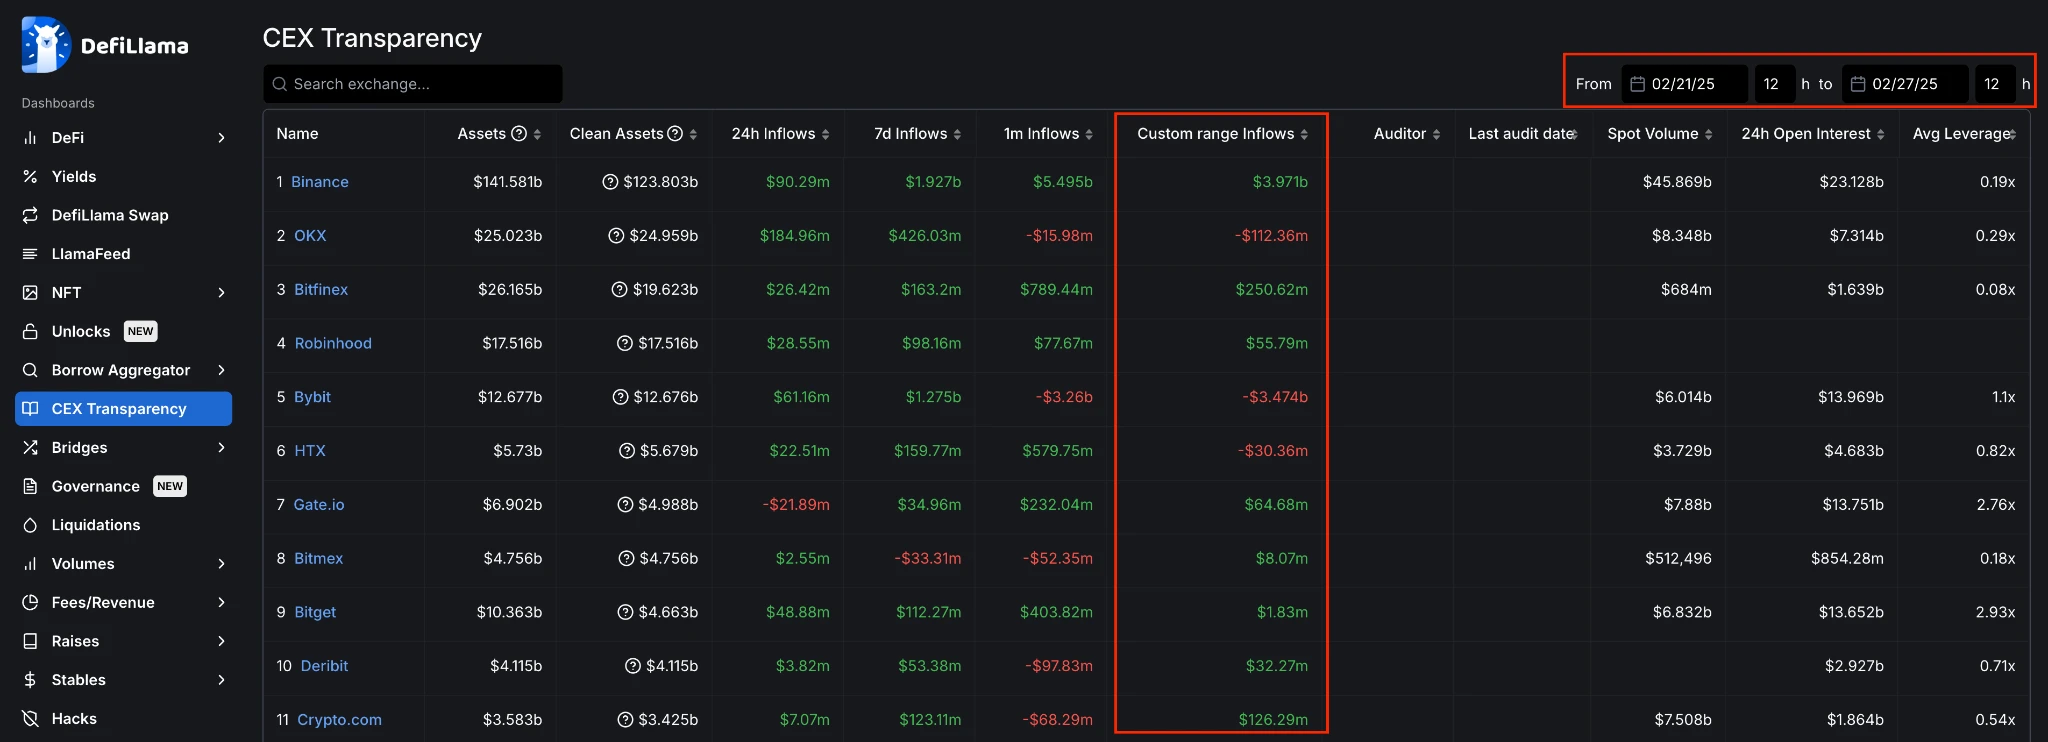Image resolution: width=2048 pixels, height=742 pixels.
Task: Click the Search exchange input field
Action: pos(420,84)
